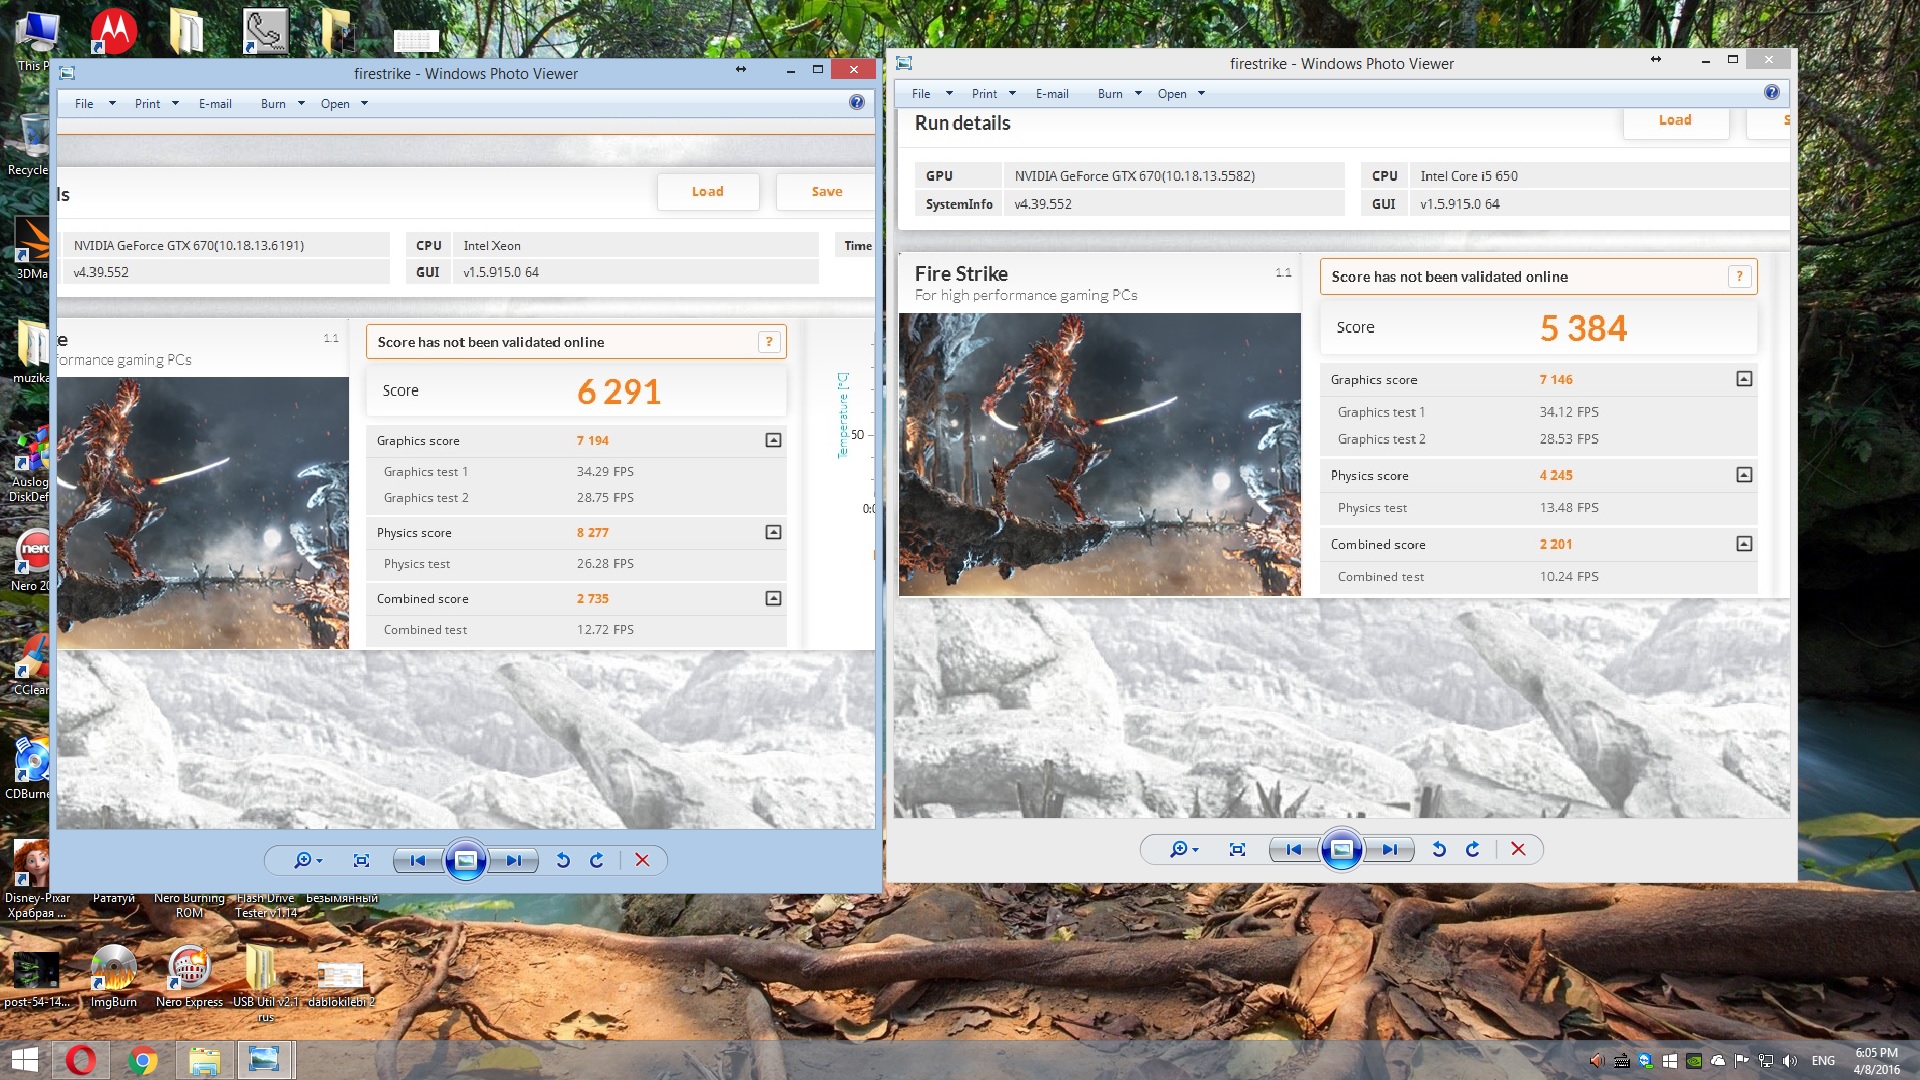Screen dimensions: 1920x1080
Task: Click actual size icon in left viewer
Action: [x=362, y=860]
